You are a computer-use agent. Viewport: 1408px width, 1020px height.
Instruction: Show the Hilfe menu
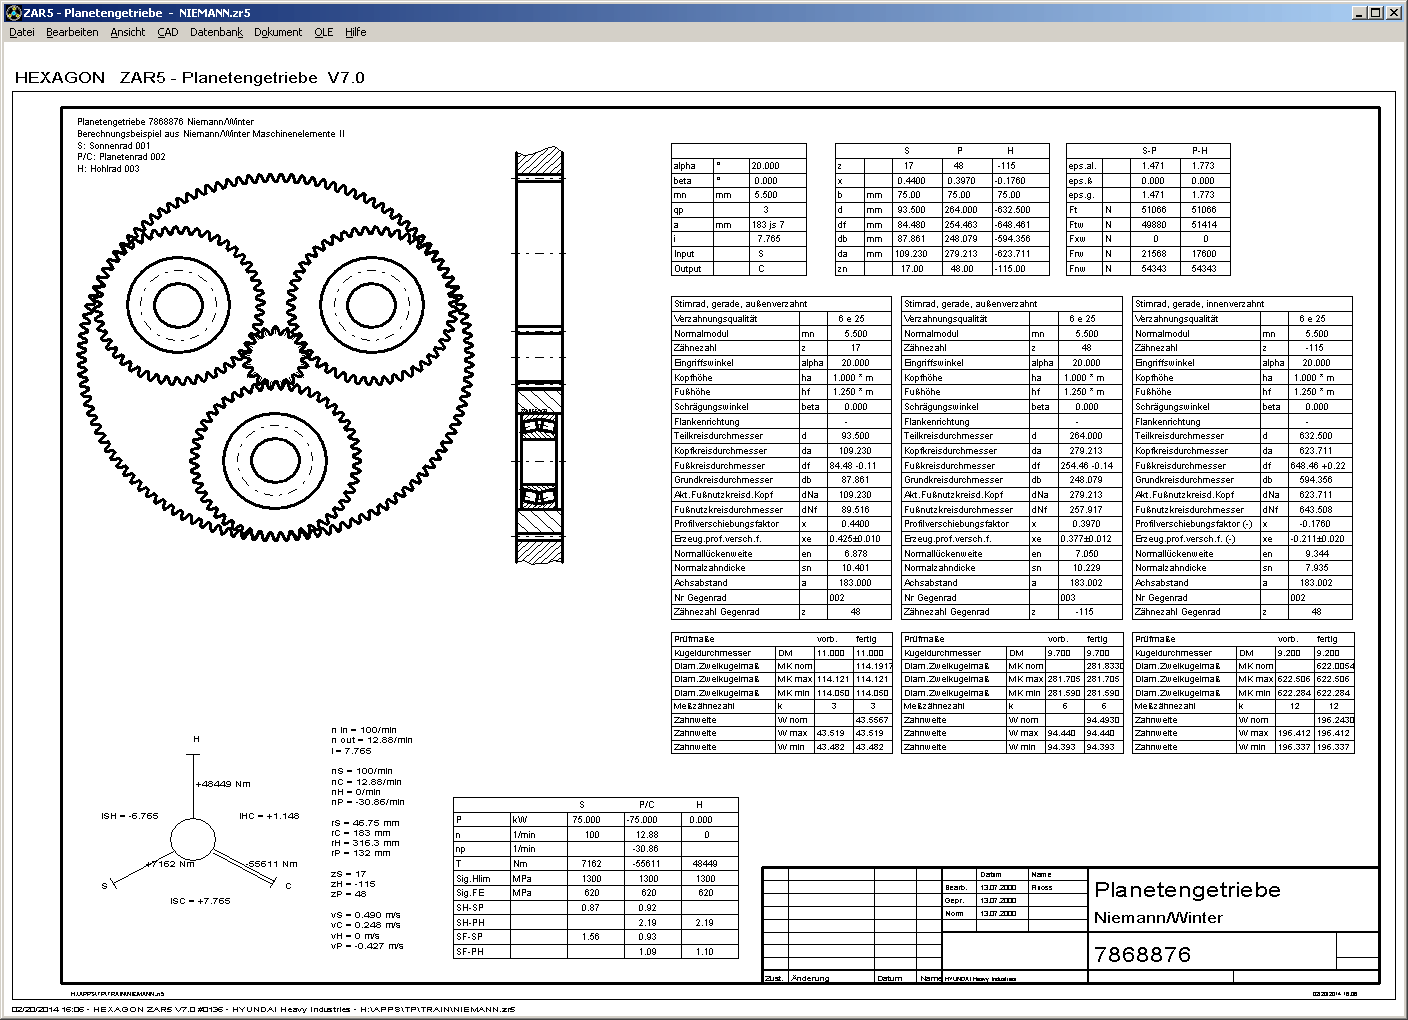tap(356, 32)
